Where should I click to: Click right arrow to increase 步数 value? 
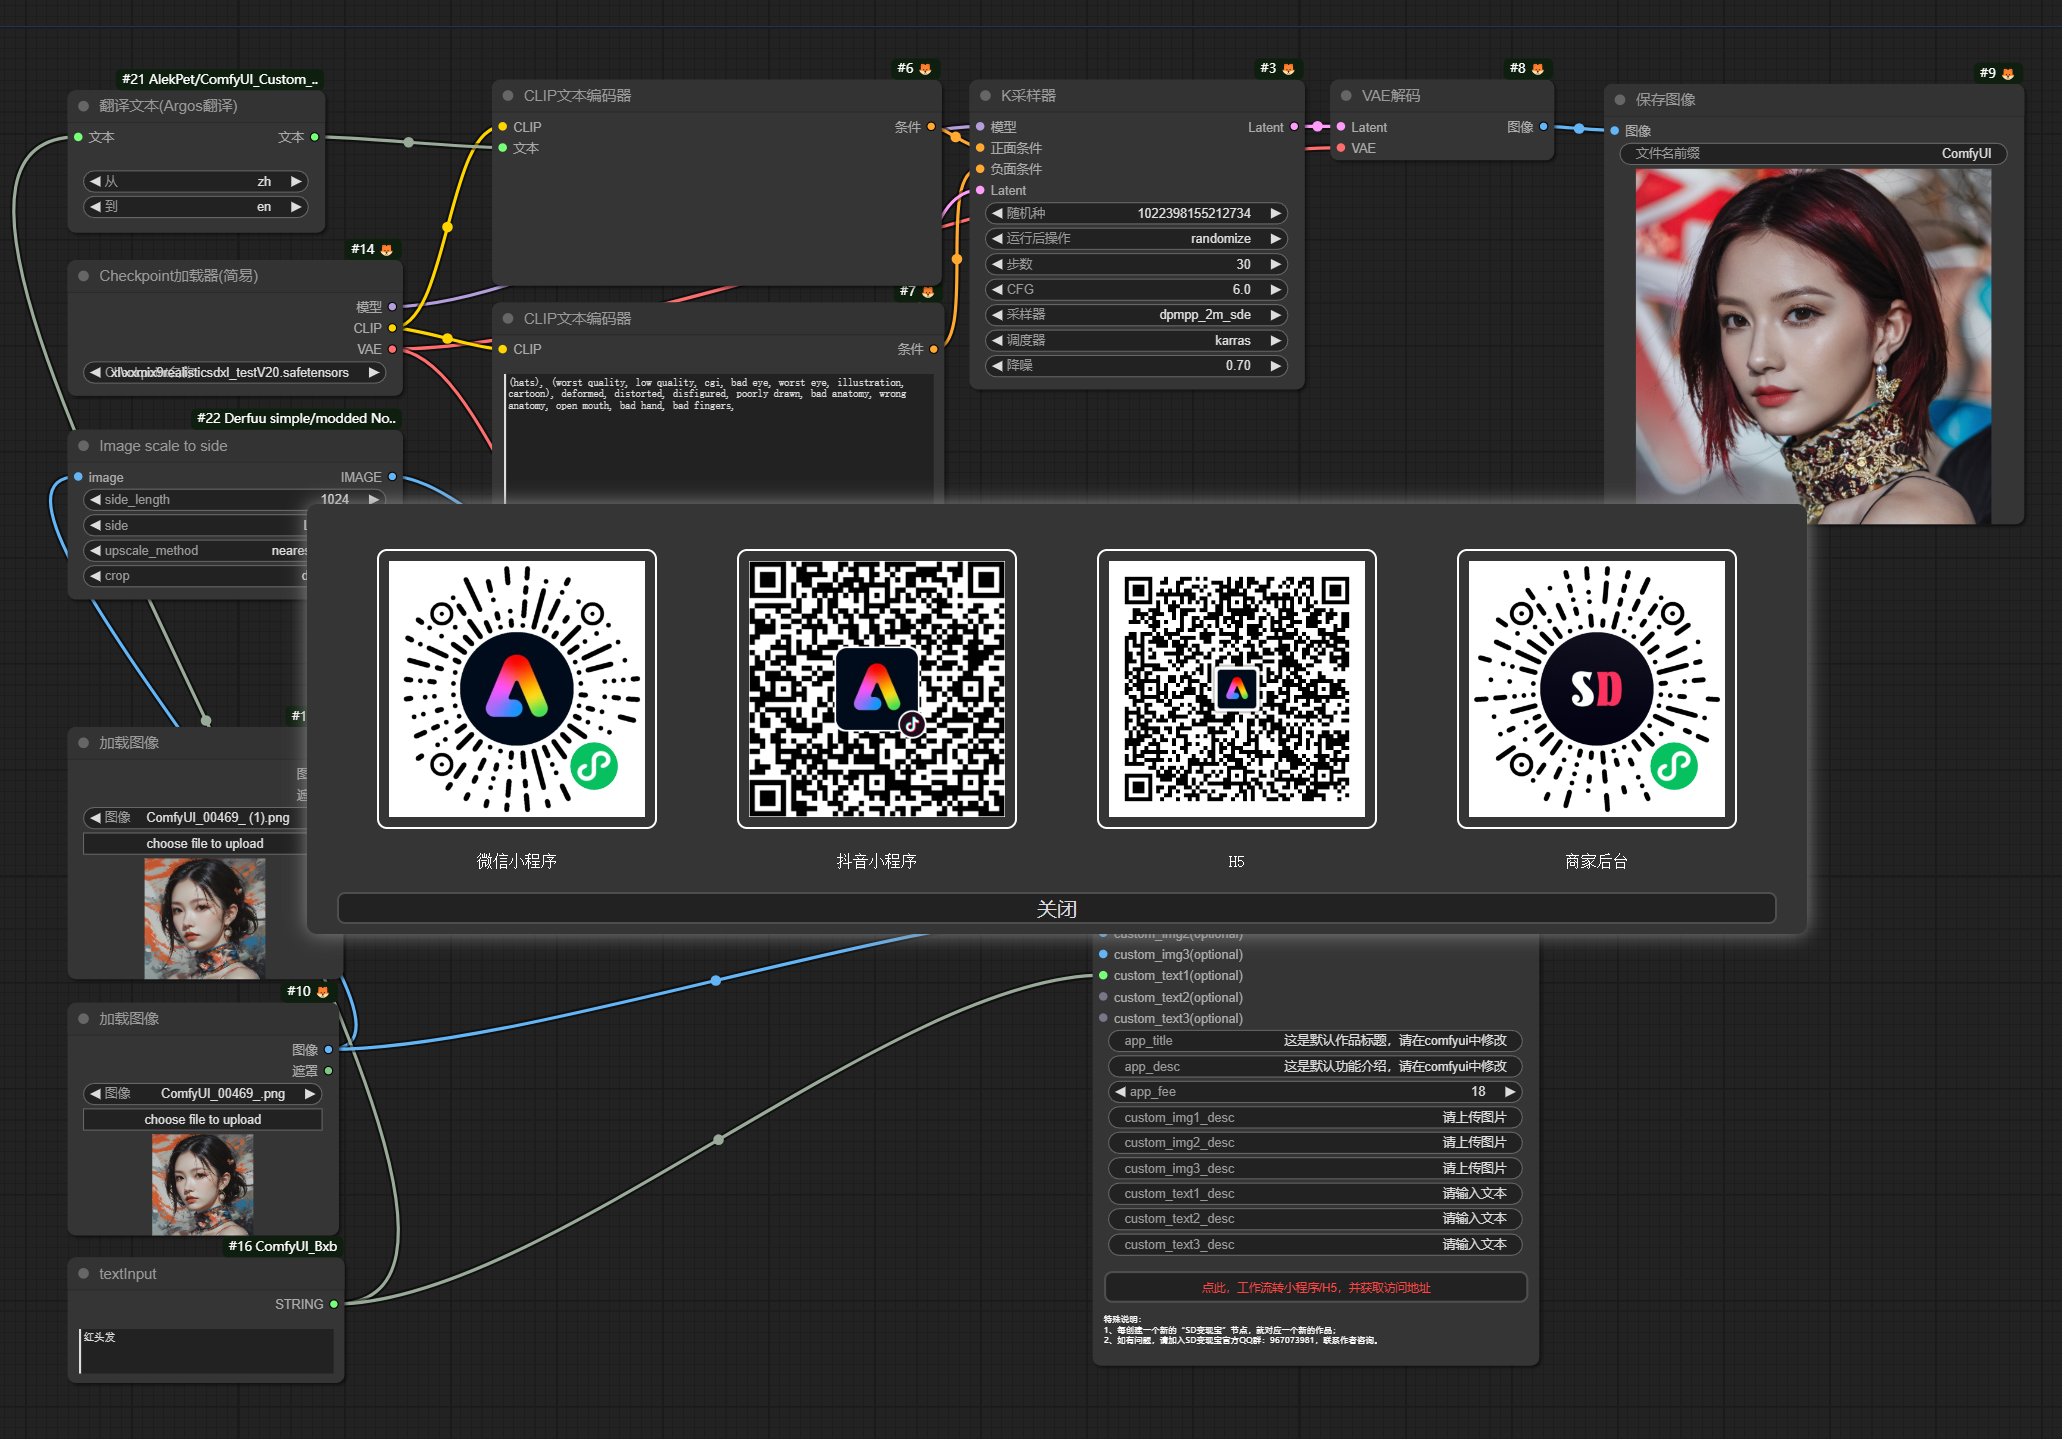pyautogui.click(x=1275, y=264)
